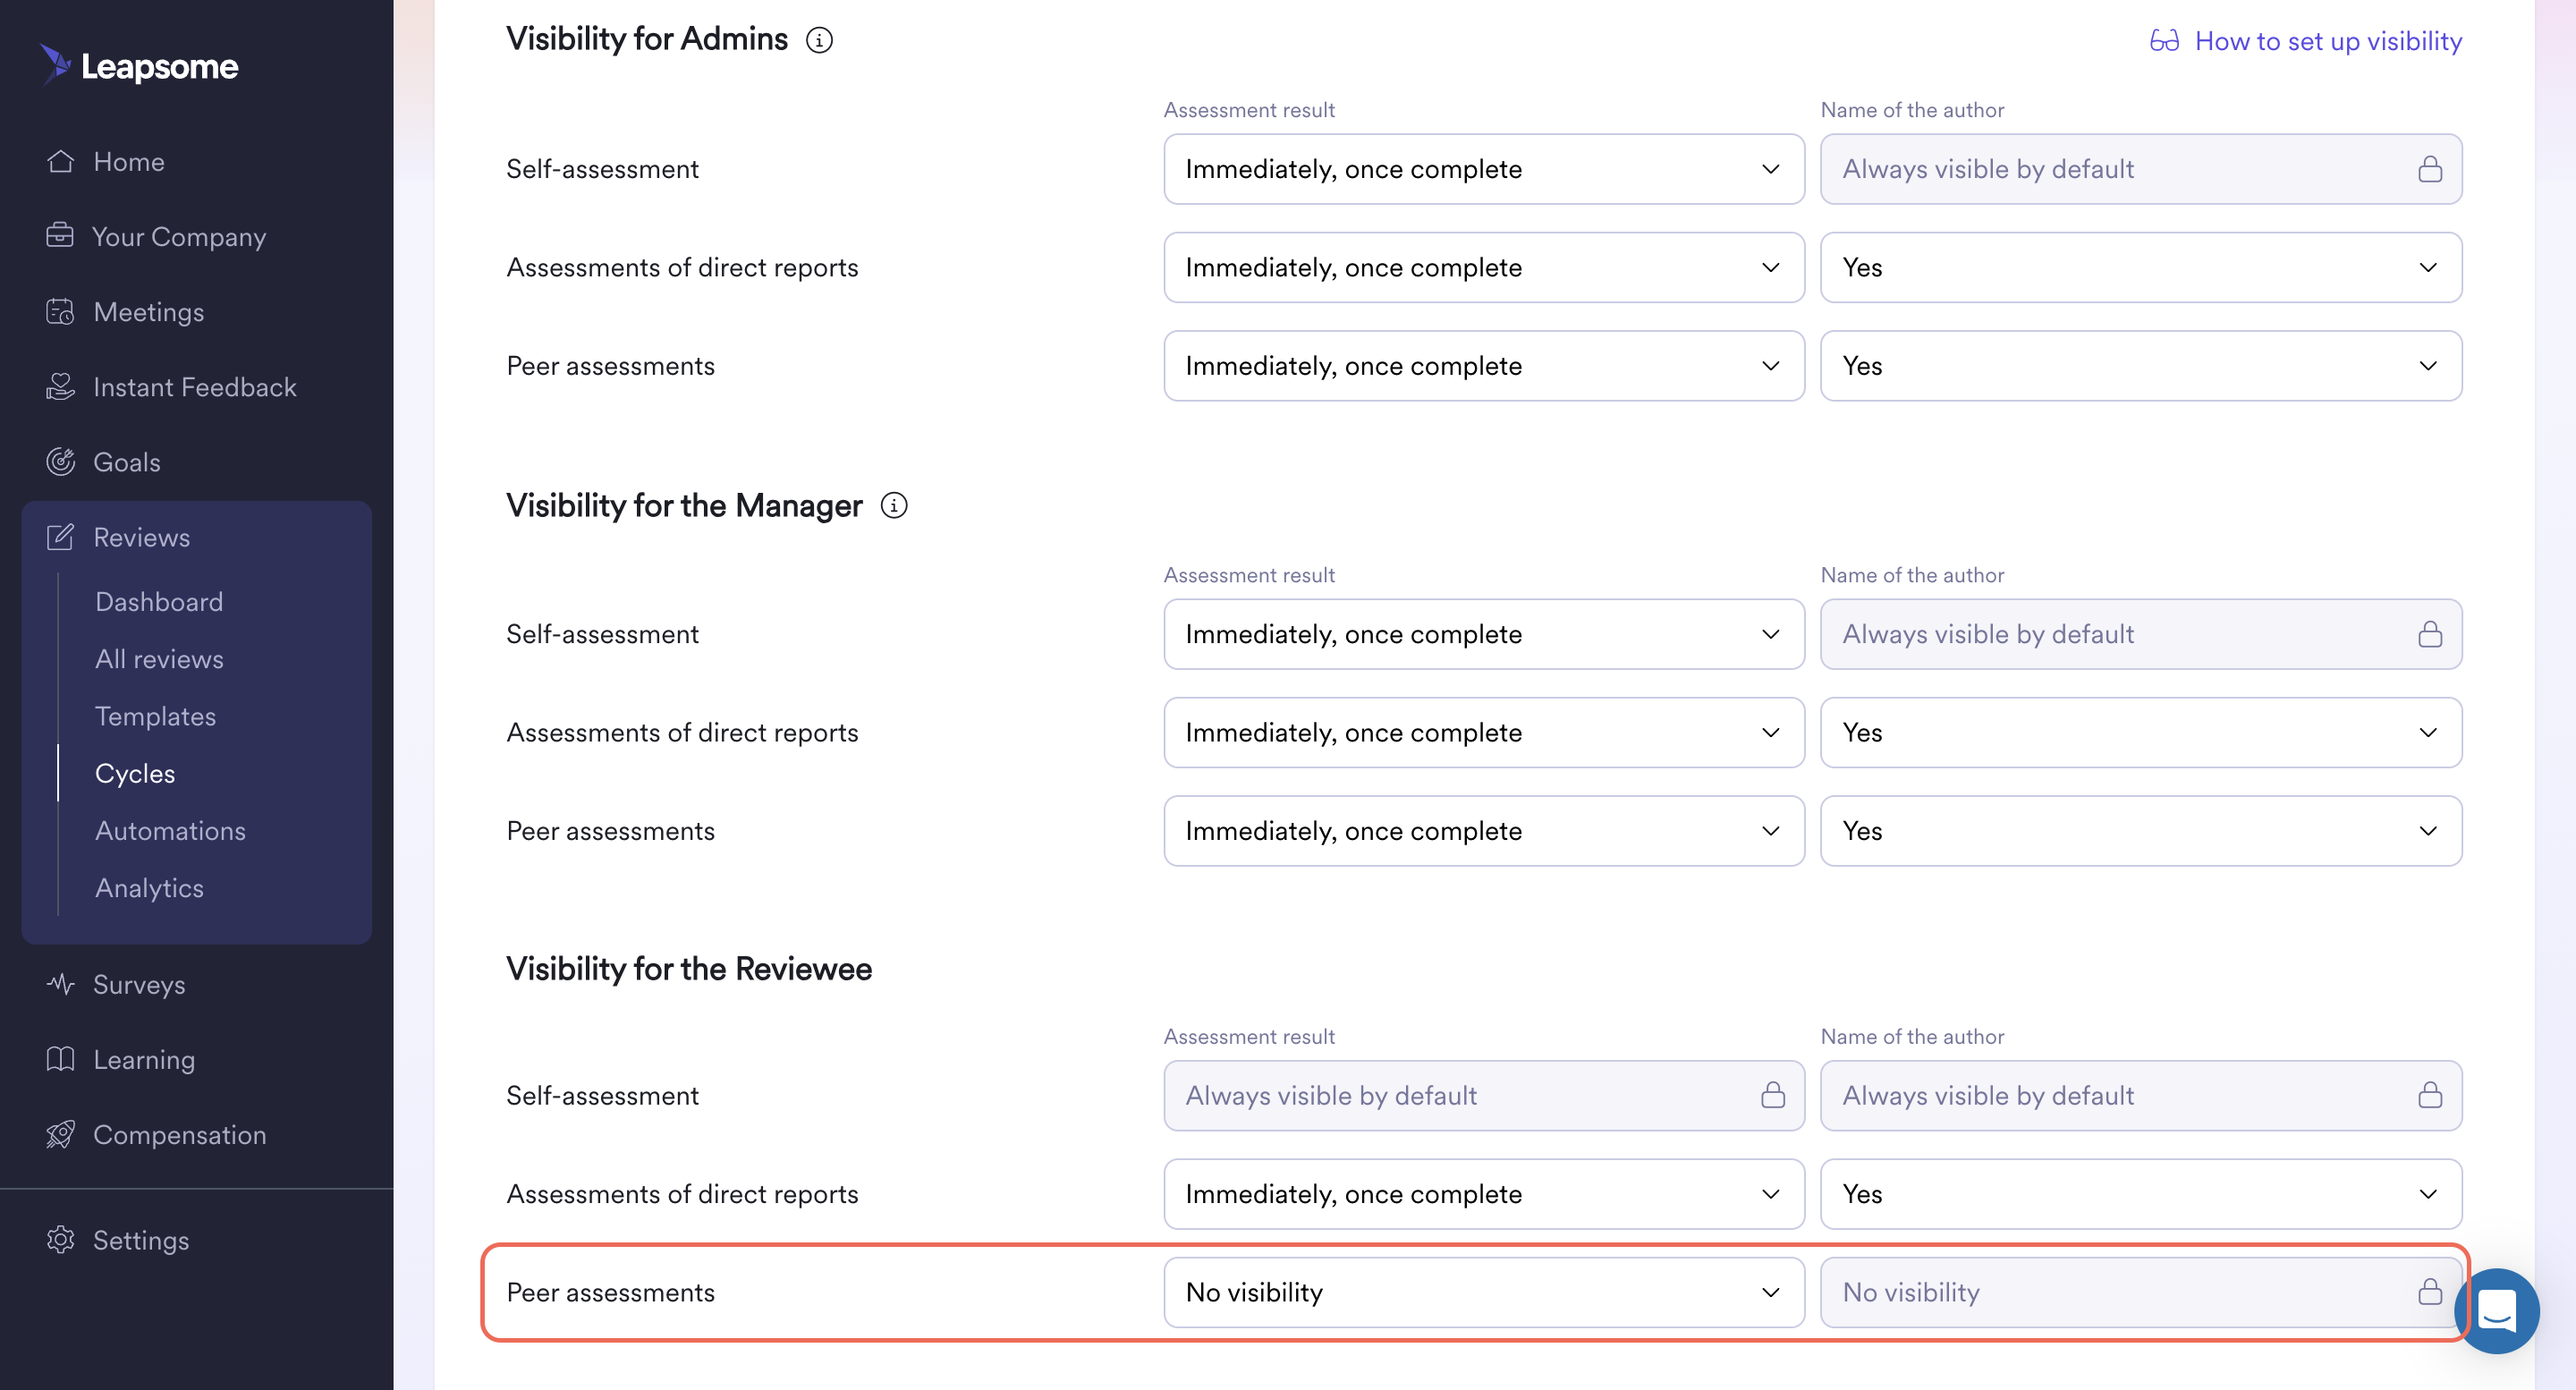Click locked Admins author 'Always visible by default' field
Screen dimensions: 2576x1390
(x=2141, y=169)
